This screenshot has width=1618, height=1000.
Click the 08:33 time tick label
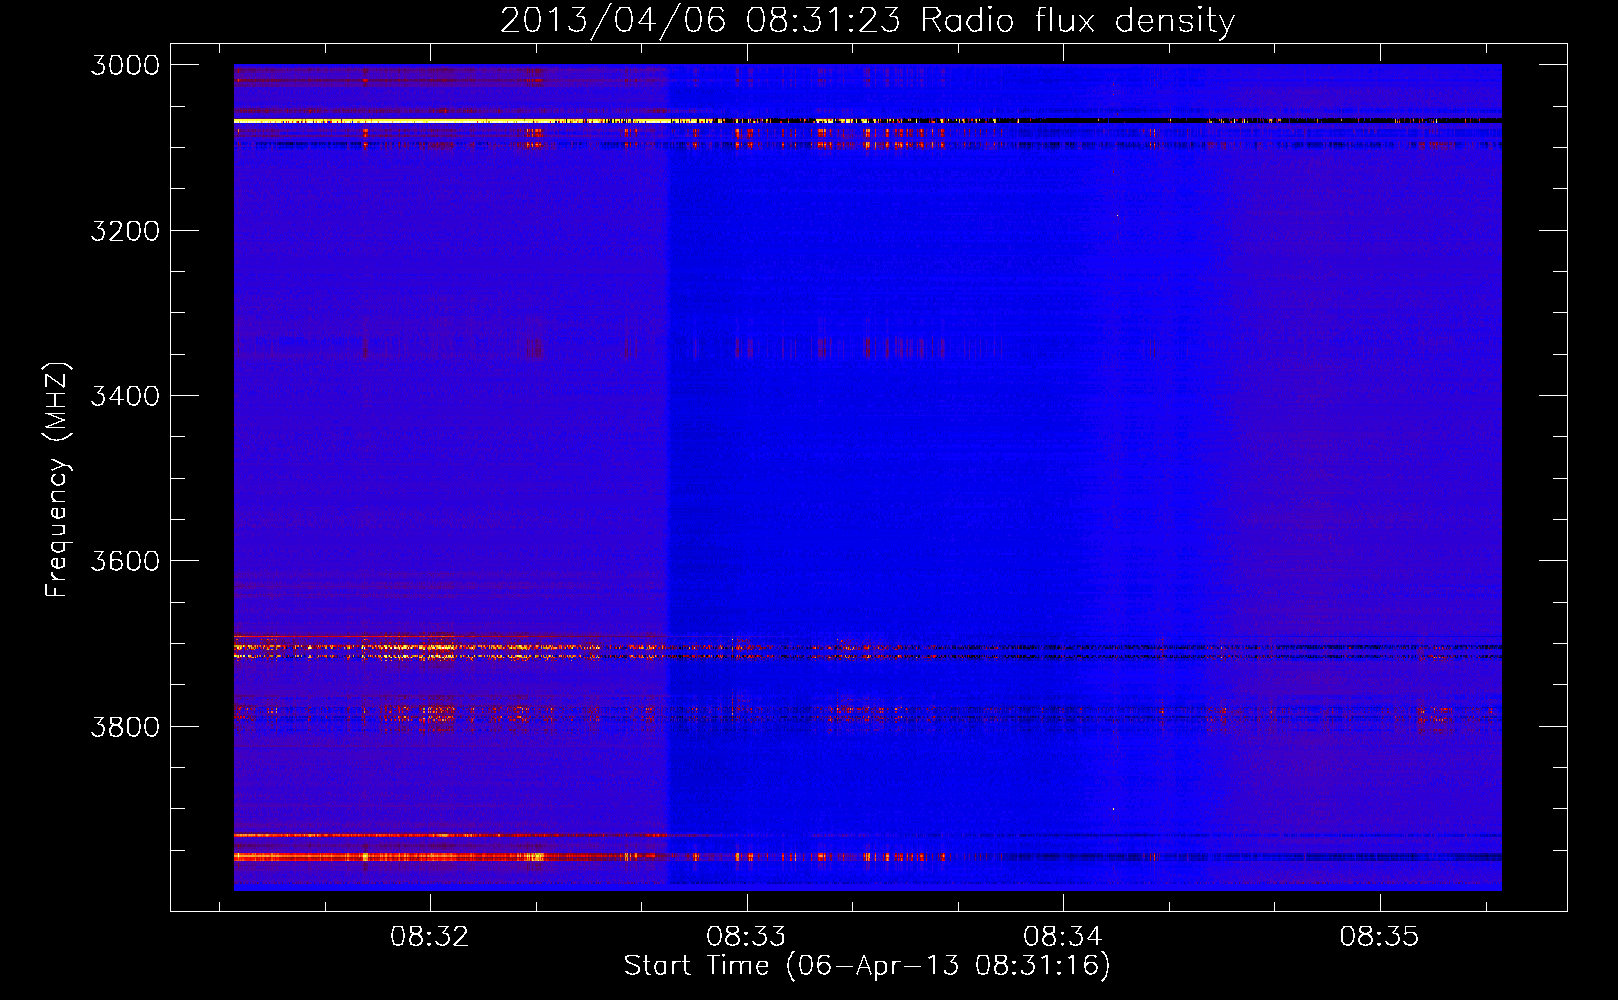746,937
